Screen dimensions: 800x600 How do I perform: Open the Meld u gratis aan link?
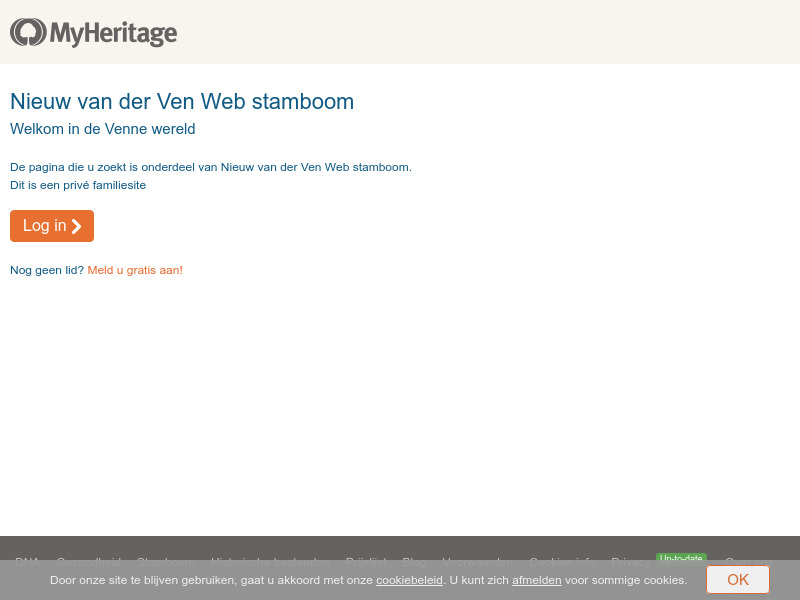click(x=134, y=270)
